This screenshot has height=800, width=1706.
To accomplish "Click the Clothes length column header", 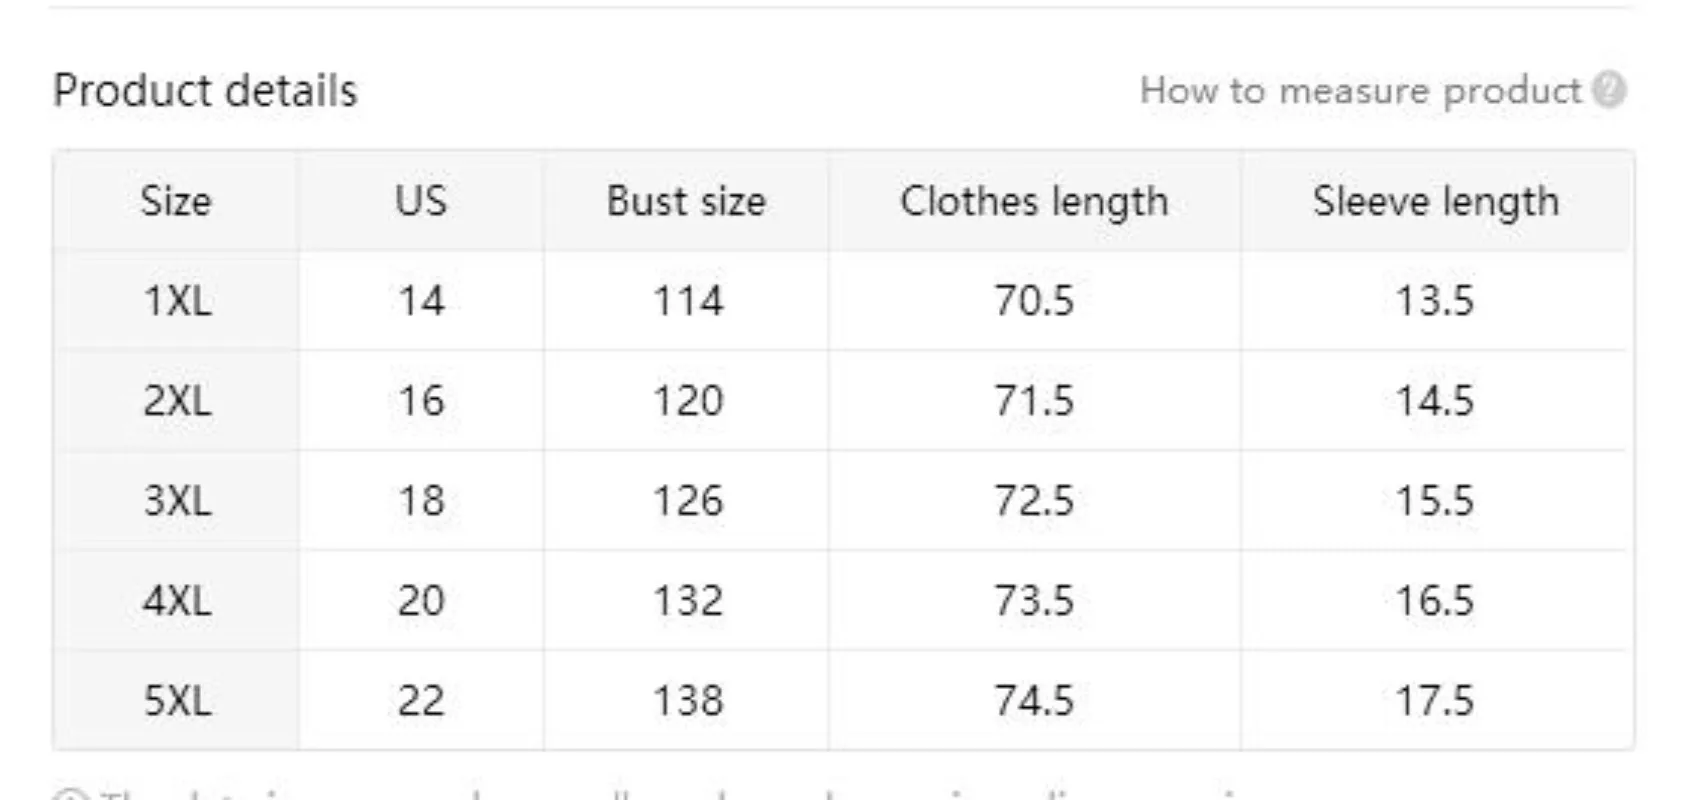I will (1034, 201).
